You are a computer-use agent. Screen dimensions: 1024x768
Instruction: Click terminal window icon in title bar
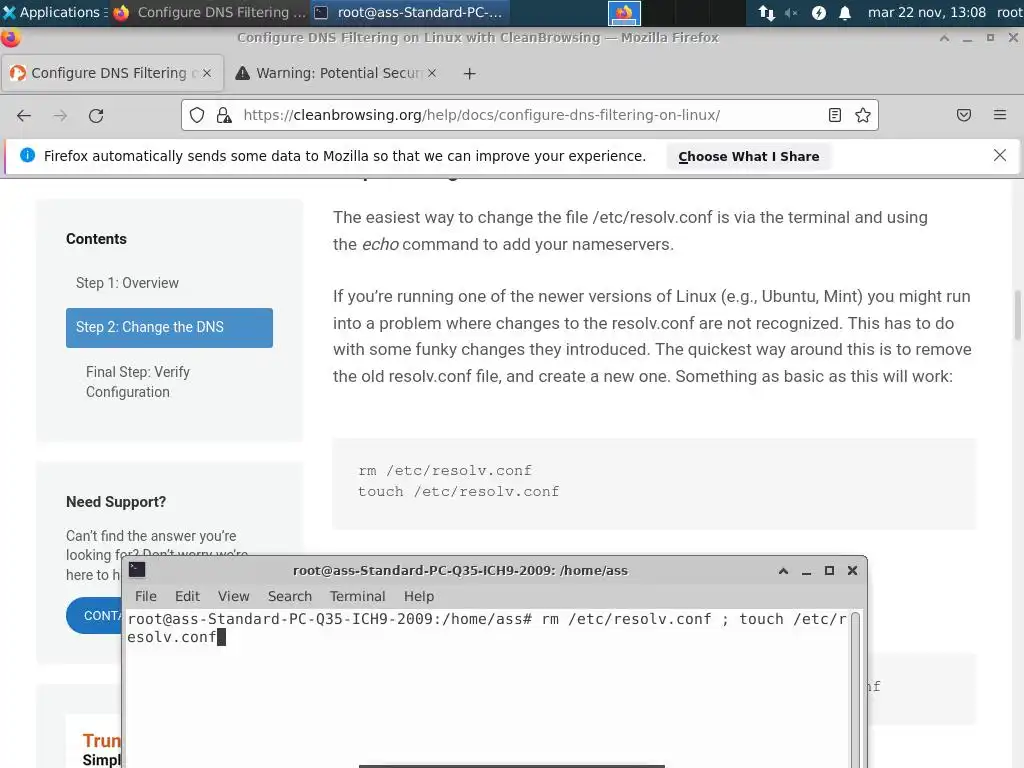point(137,570)
